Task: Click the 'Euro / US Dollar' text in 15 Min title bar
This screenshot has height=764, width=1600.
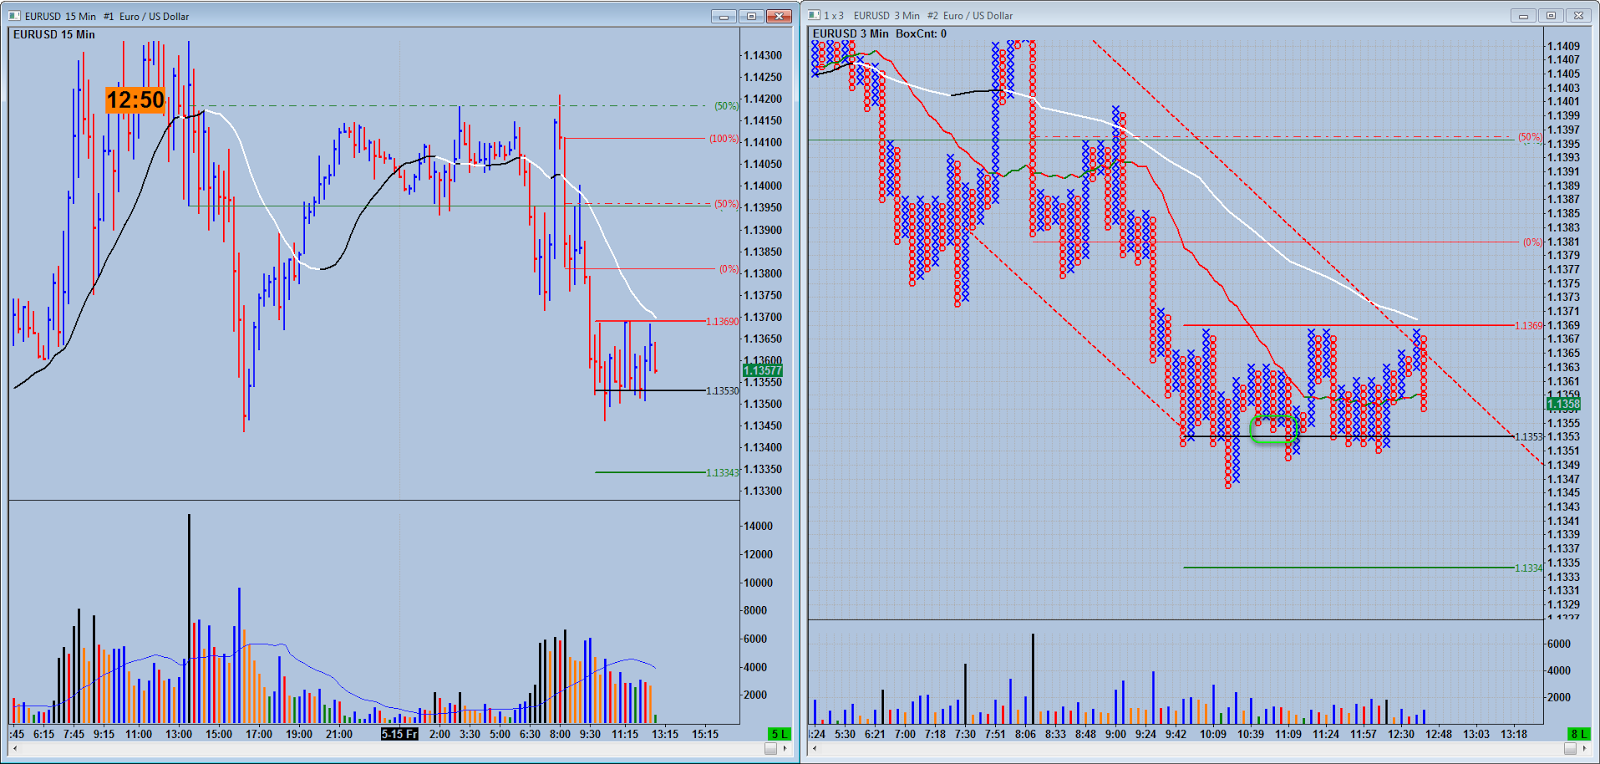Action: [154, 16]
